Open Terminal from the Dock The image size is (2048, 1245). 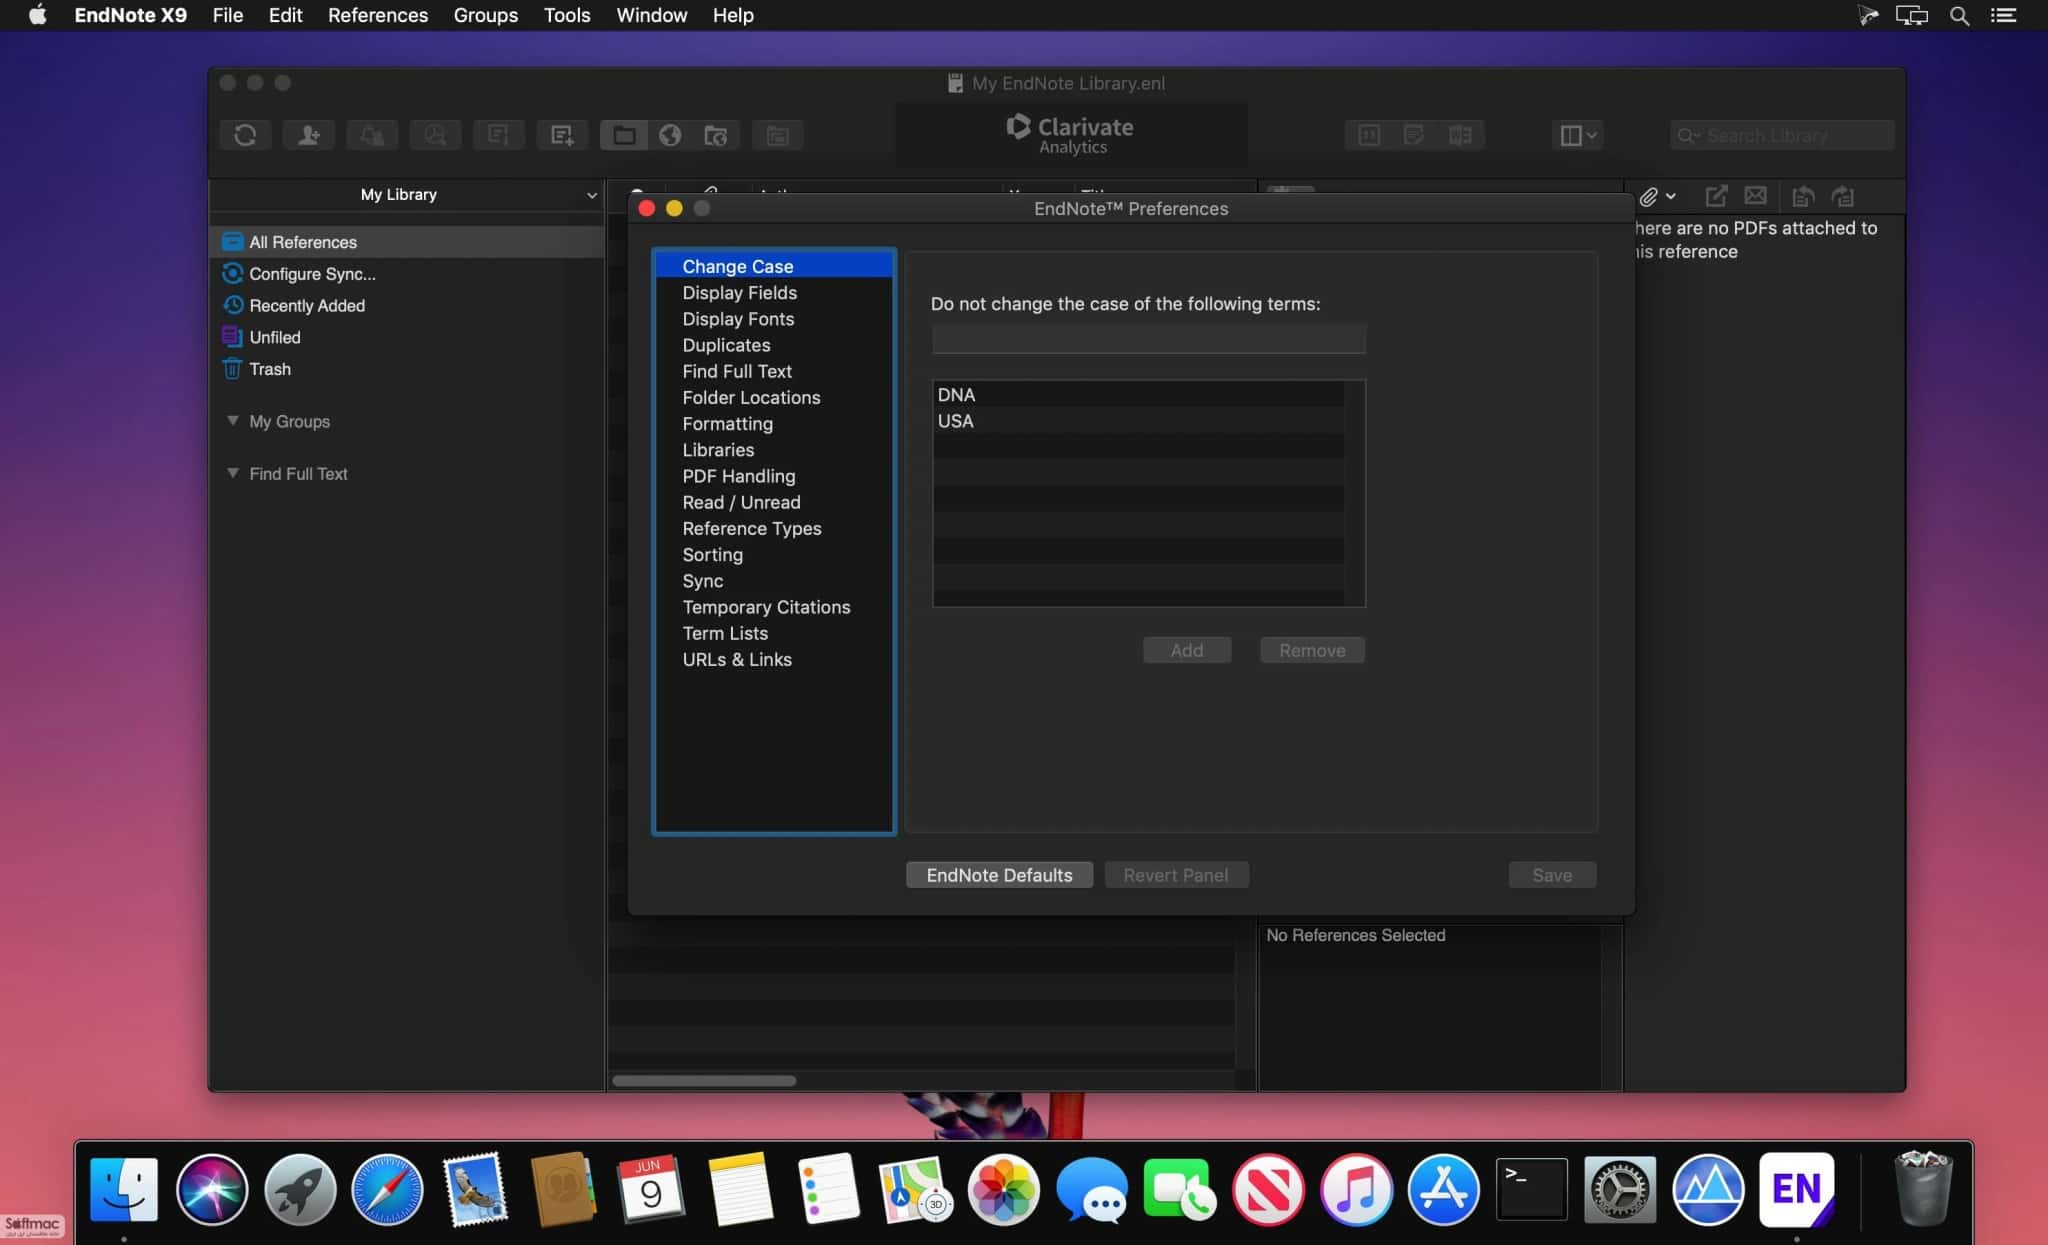click(1532, 1190)
